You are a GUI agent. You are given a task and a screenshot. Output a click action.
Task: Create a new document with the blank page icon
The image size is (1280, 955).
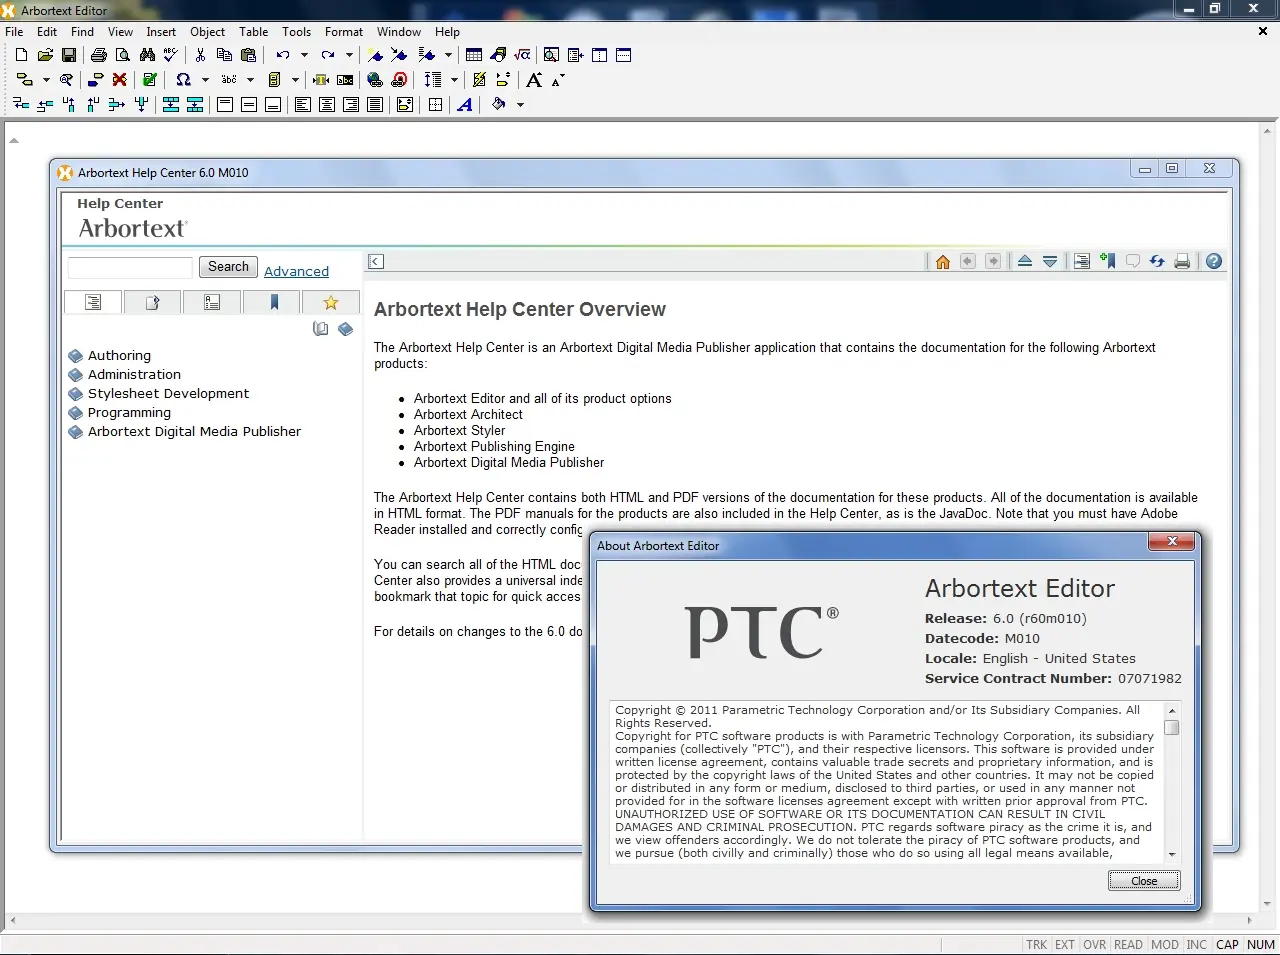(x=21, y=55)
